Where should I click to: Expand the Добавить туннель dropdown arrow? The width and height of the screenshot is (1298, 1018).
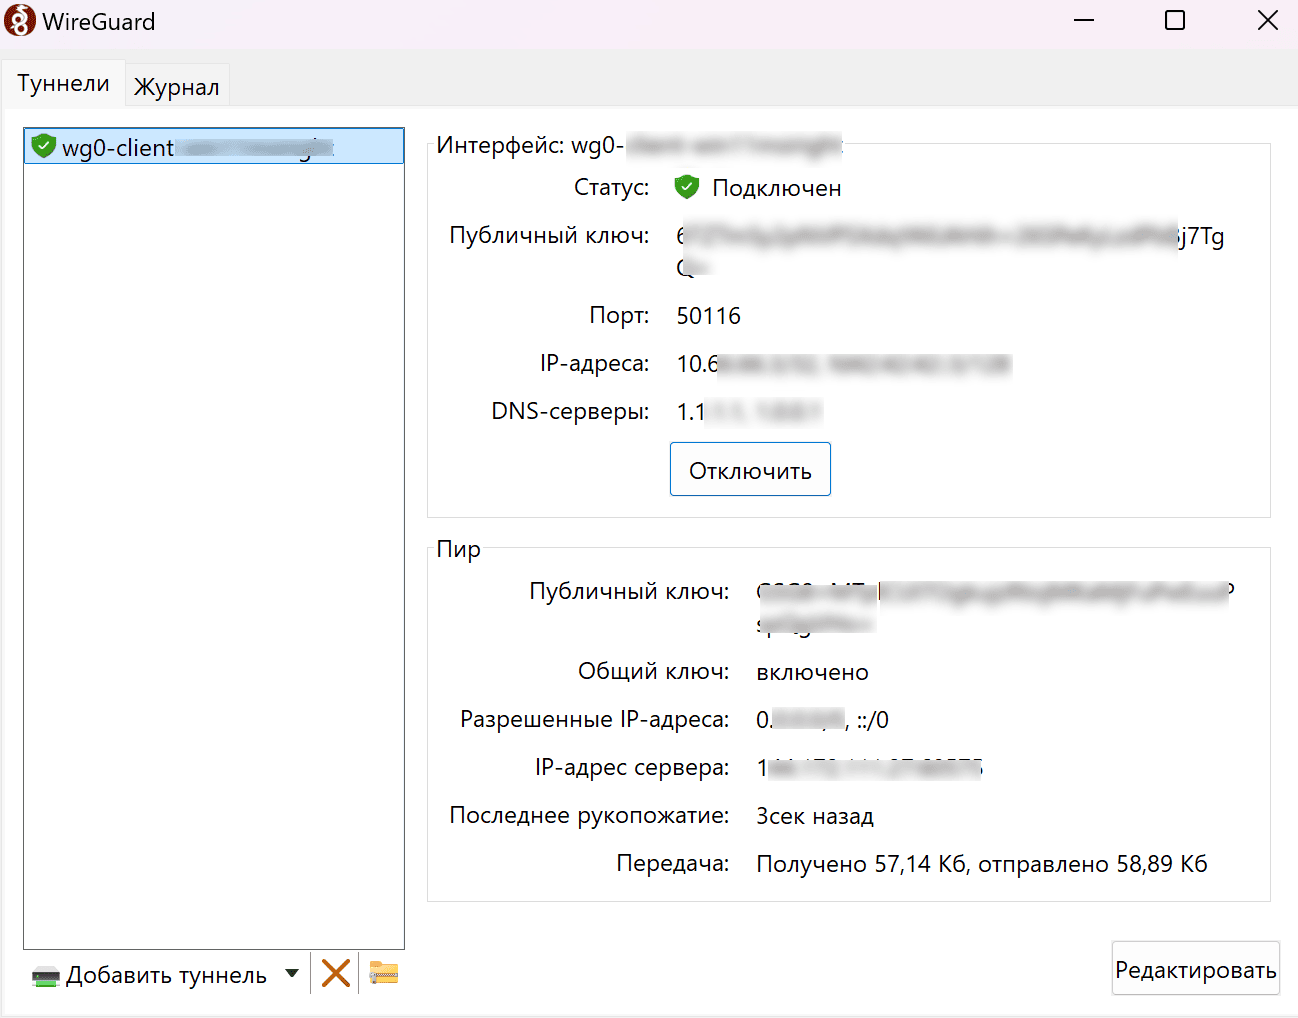(292, 973)
